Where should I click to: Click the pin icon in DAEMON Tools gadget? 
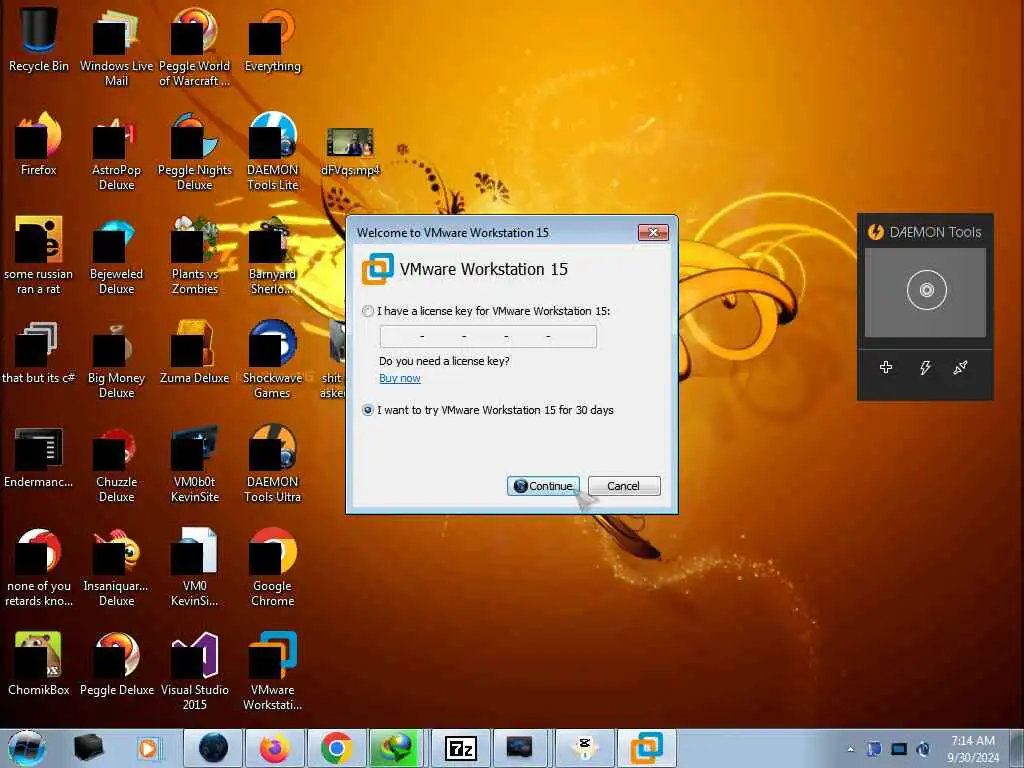pyautogui.click(x=960, y=367)
